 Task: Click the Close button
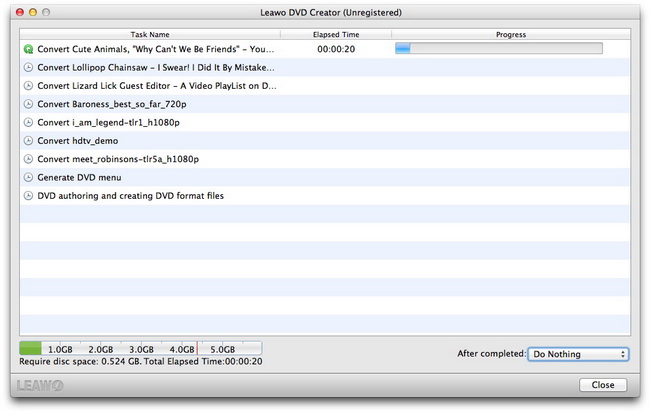click(x=603, y=385)
